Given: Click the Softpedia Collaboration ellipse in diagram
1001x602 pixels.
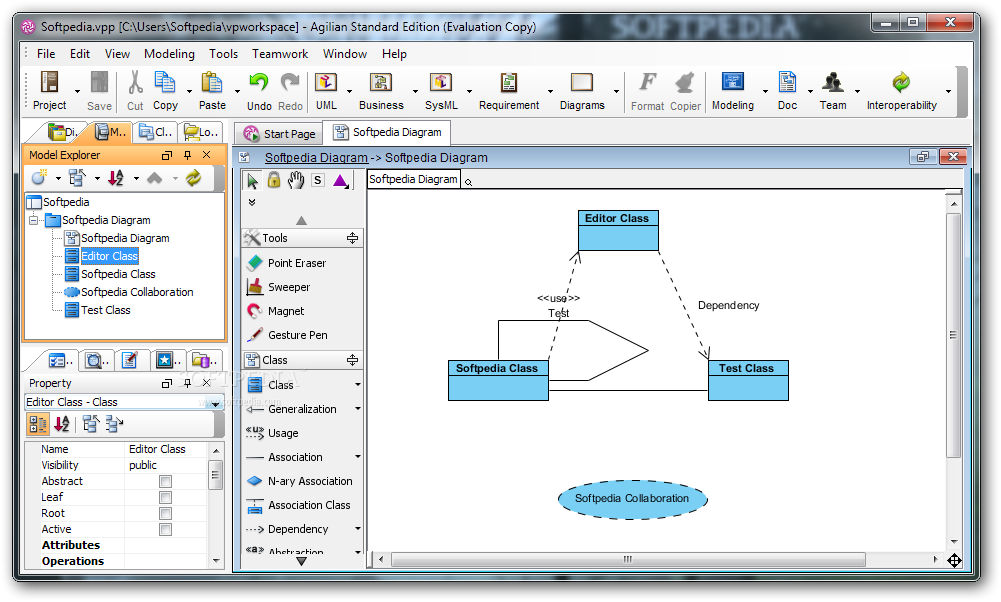Looking at the screenshot, I should click(632, 499).
